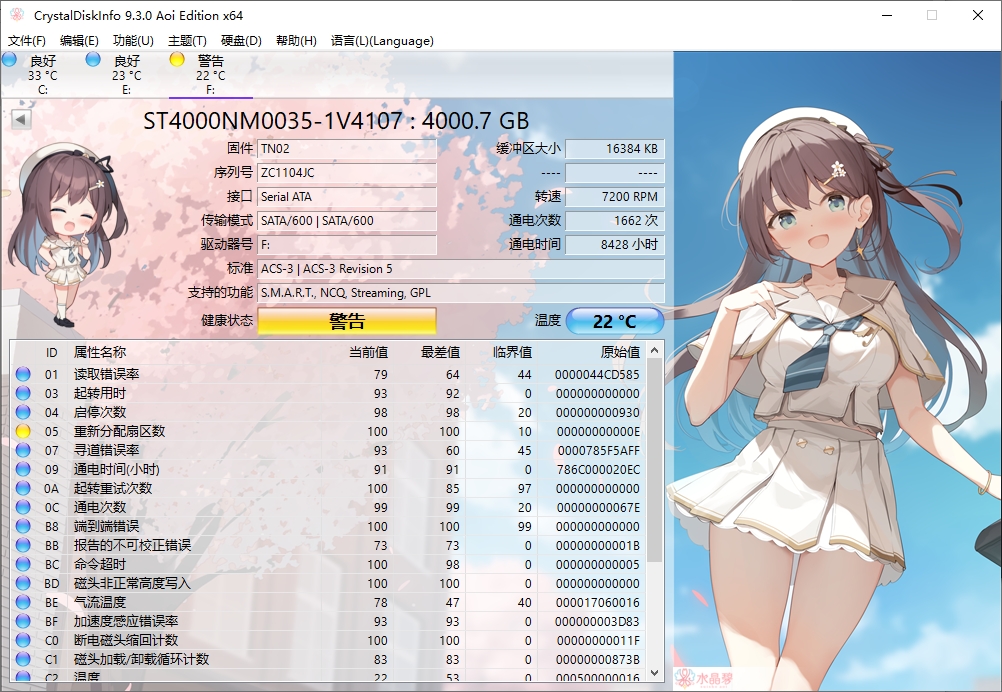1002x692 pixels.
Task: Click the status orb for 启停次数
Action: 23,412
